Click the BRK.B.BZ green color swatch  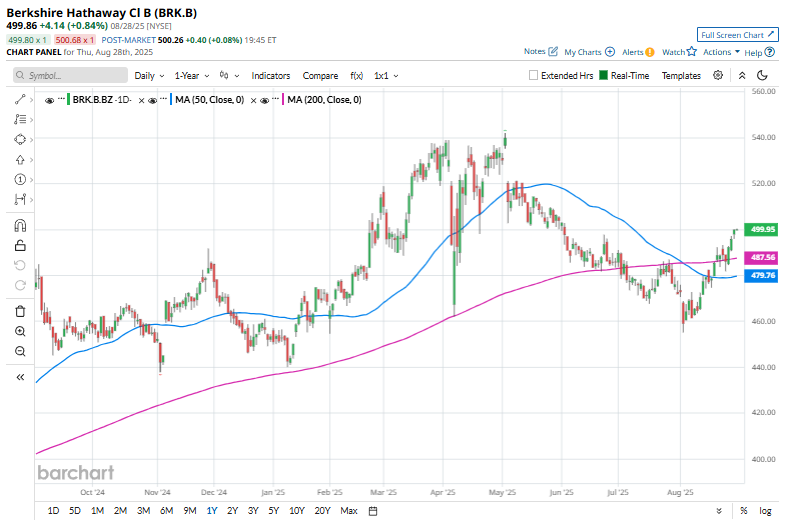69,100
